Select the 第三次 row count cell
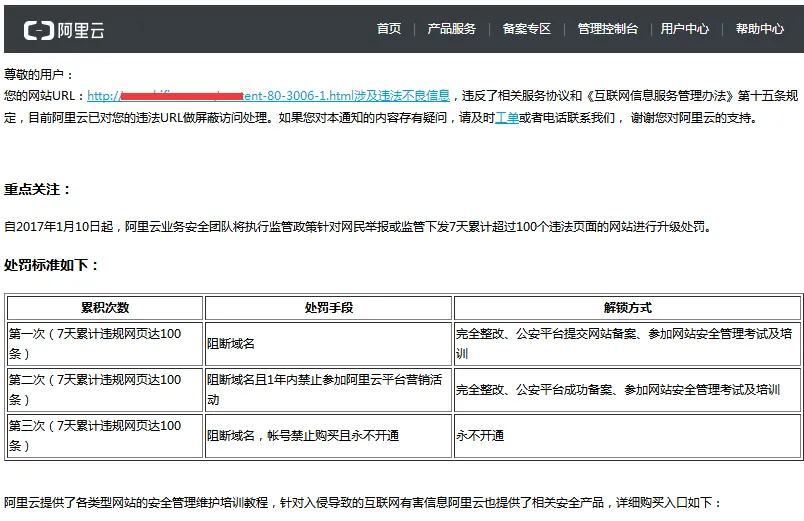 pos(105,436)
